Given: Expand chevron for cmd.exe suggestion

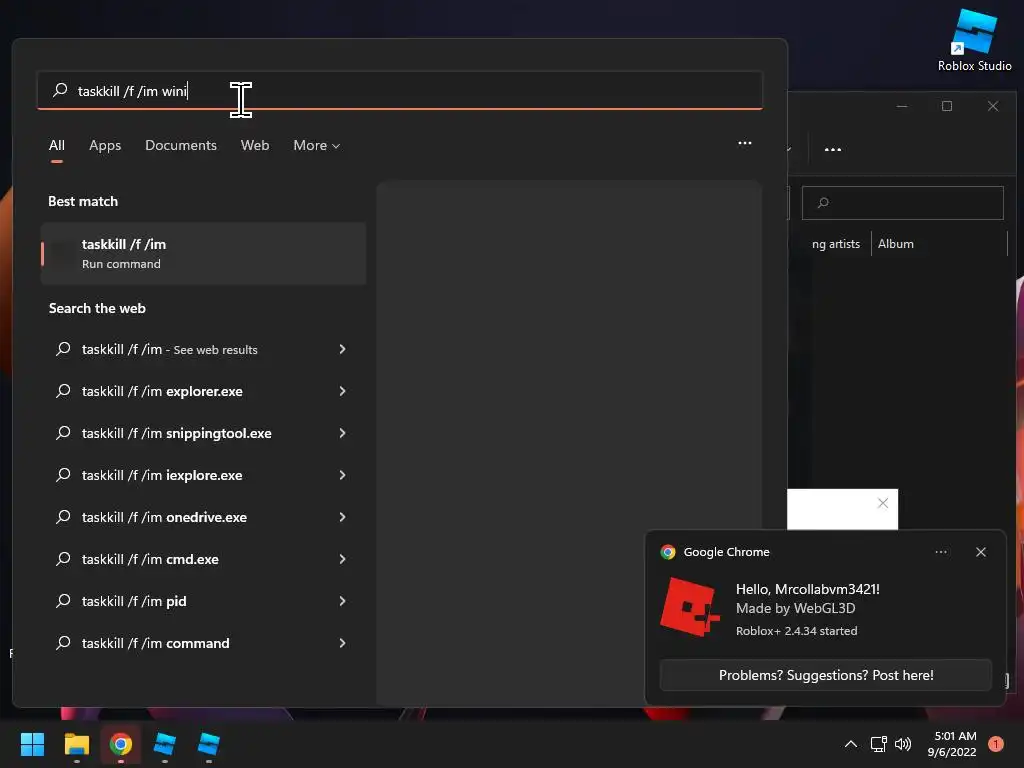Looking at the screenshot, I should 342,559.
